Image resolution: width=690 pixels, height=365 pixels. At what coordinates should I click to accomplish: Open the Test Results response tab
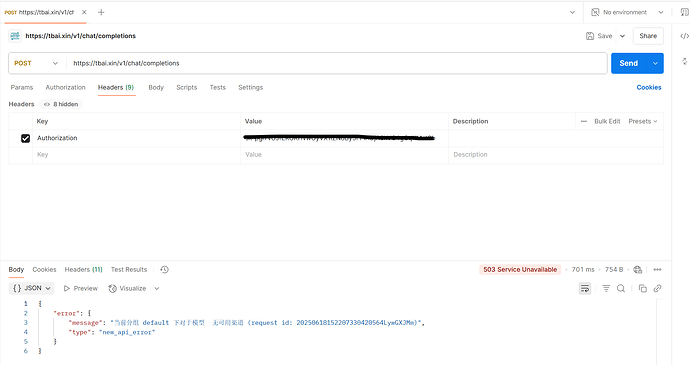coord(129,269)
